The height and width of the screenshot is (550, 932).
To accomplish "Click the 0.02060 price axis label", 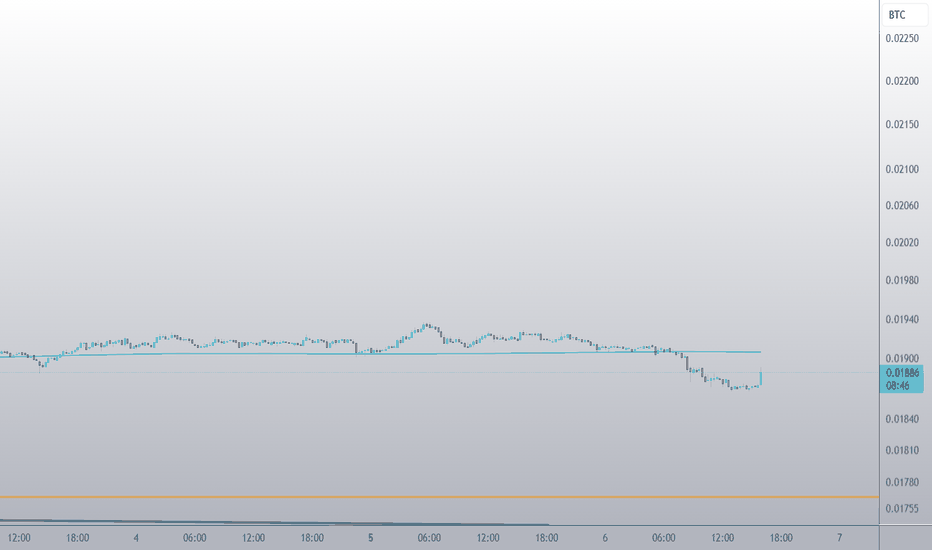I will (902, 206).
